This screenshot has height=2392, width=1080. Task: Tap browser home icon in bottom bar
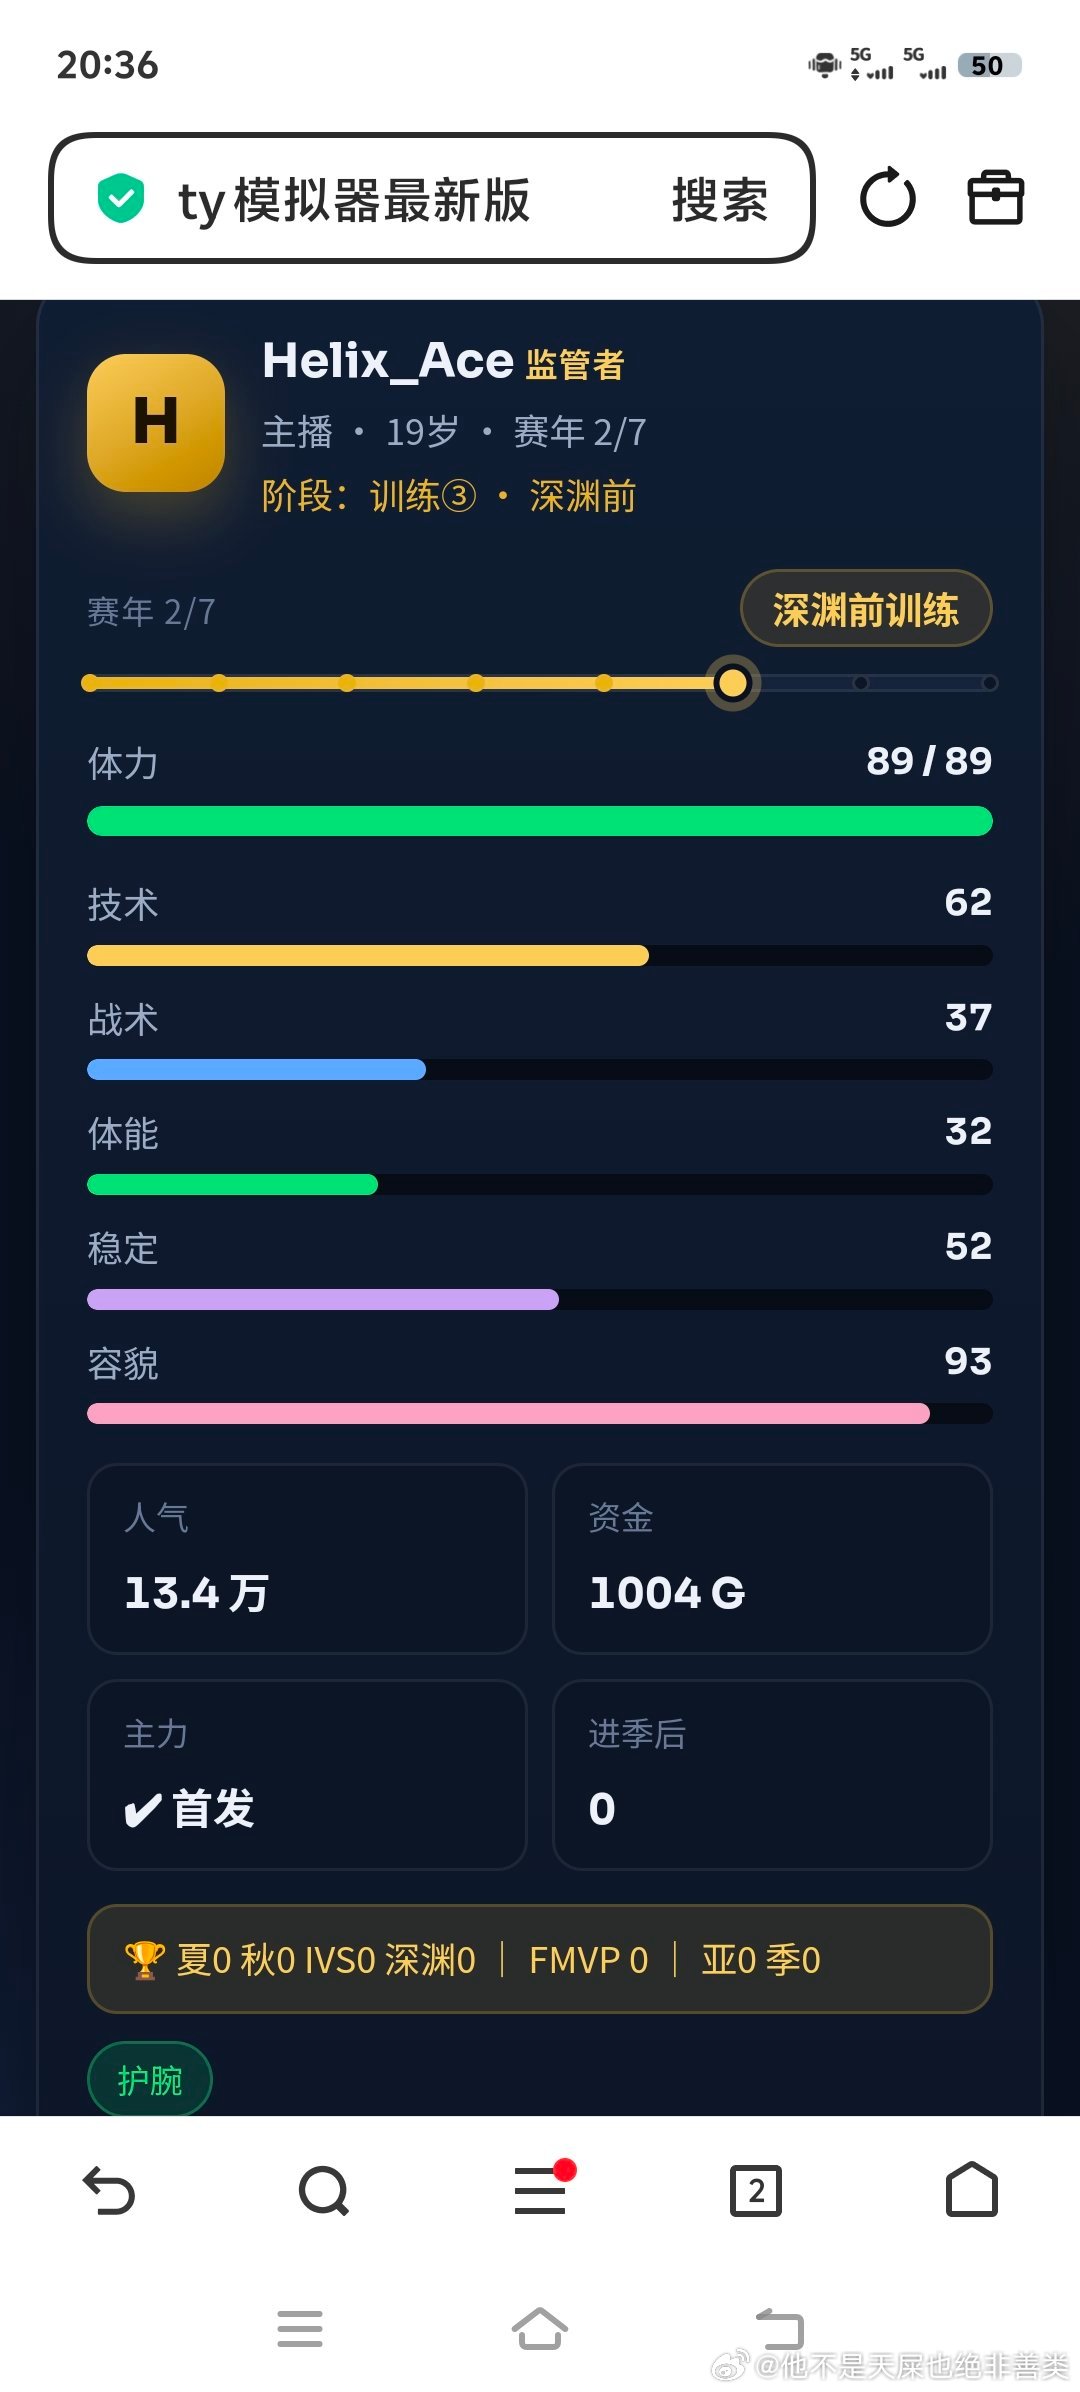coord(972,2190)
